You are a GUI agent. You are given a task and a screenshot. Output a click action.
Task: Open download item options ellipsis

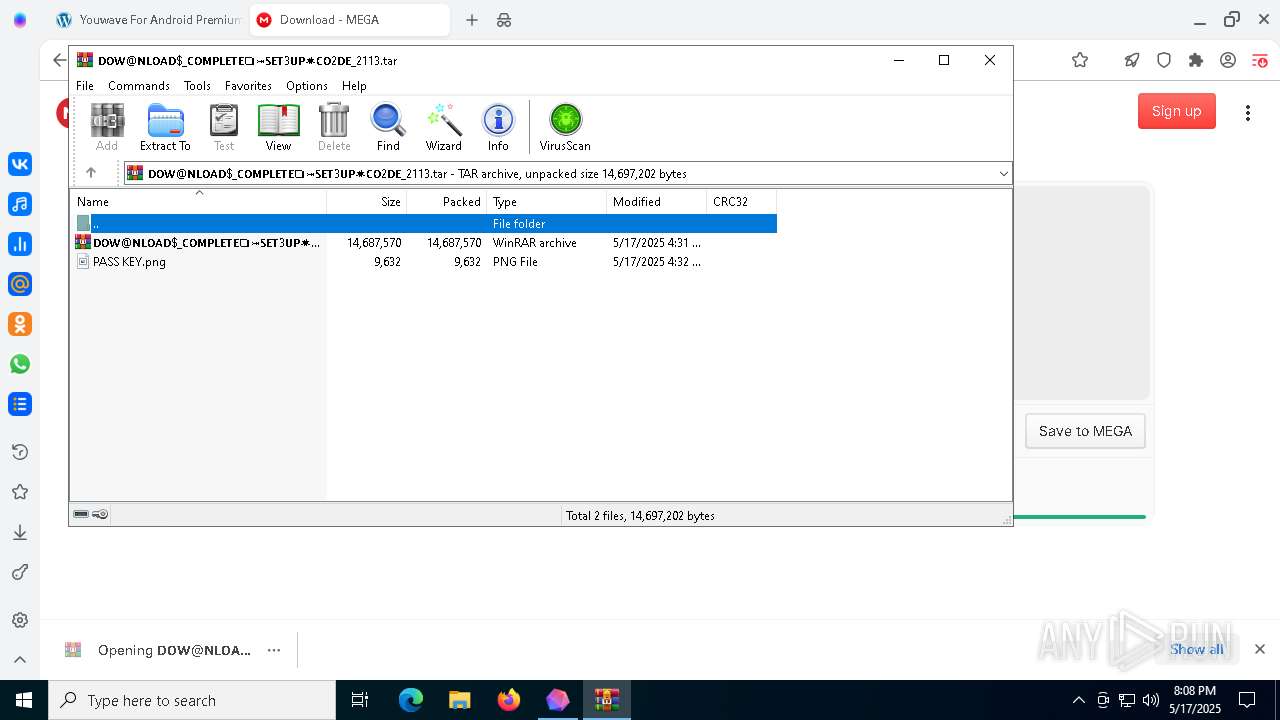click(x=274, y=650)
